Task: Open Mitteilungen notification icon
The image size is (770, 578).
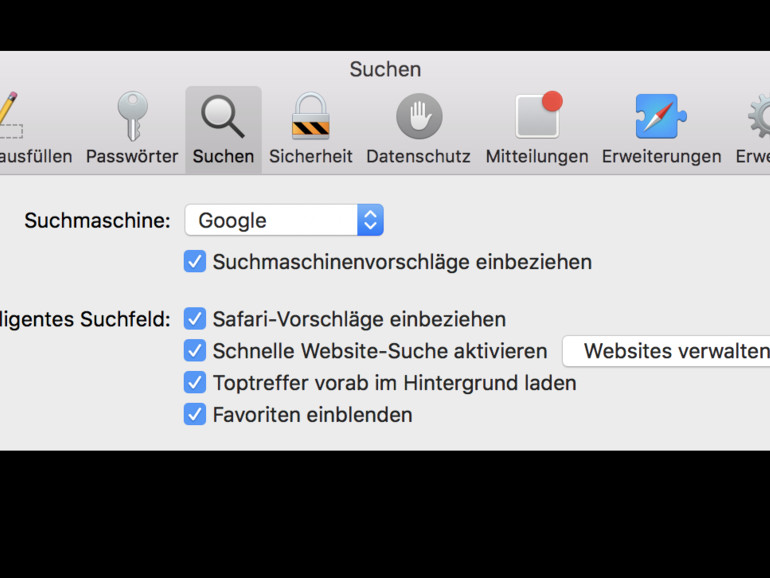Action: pyautogui.click(x=537, y=116)
